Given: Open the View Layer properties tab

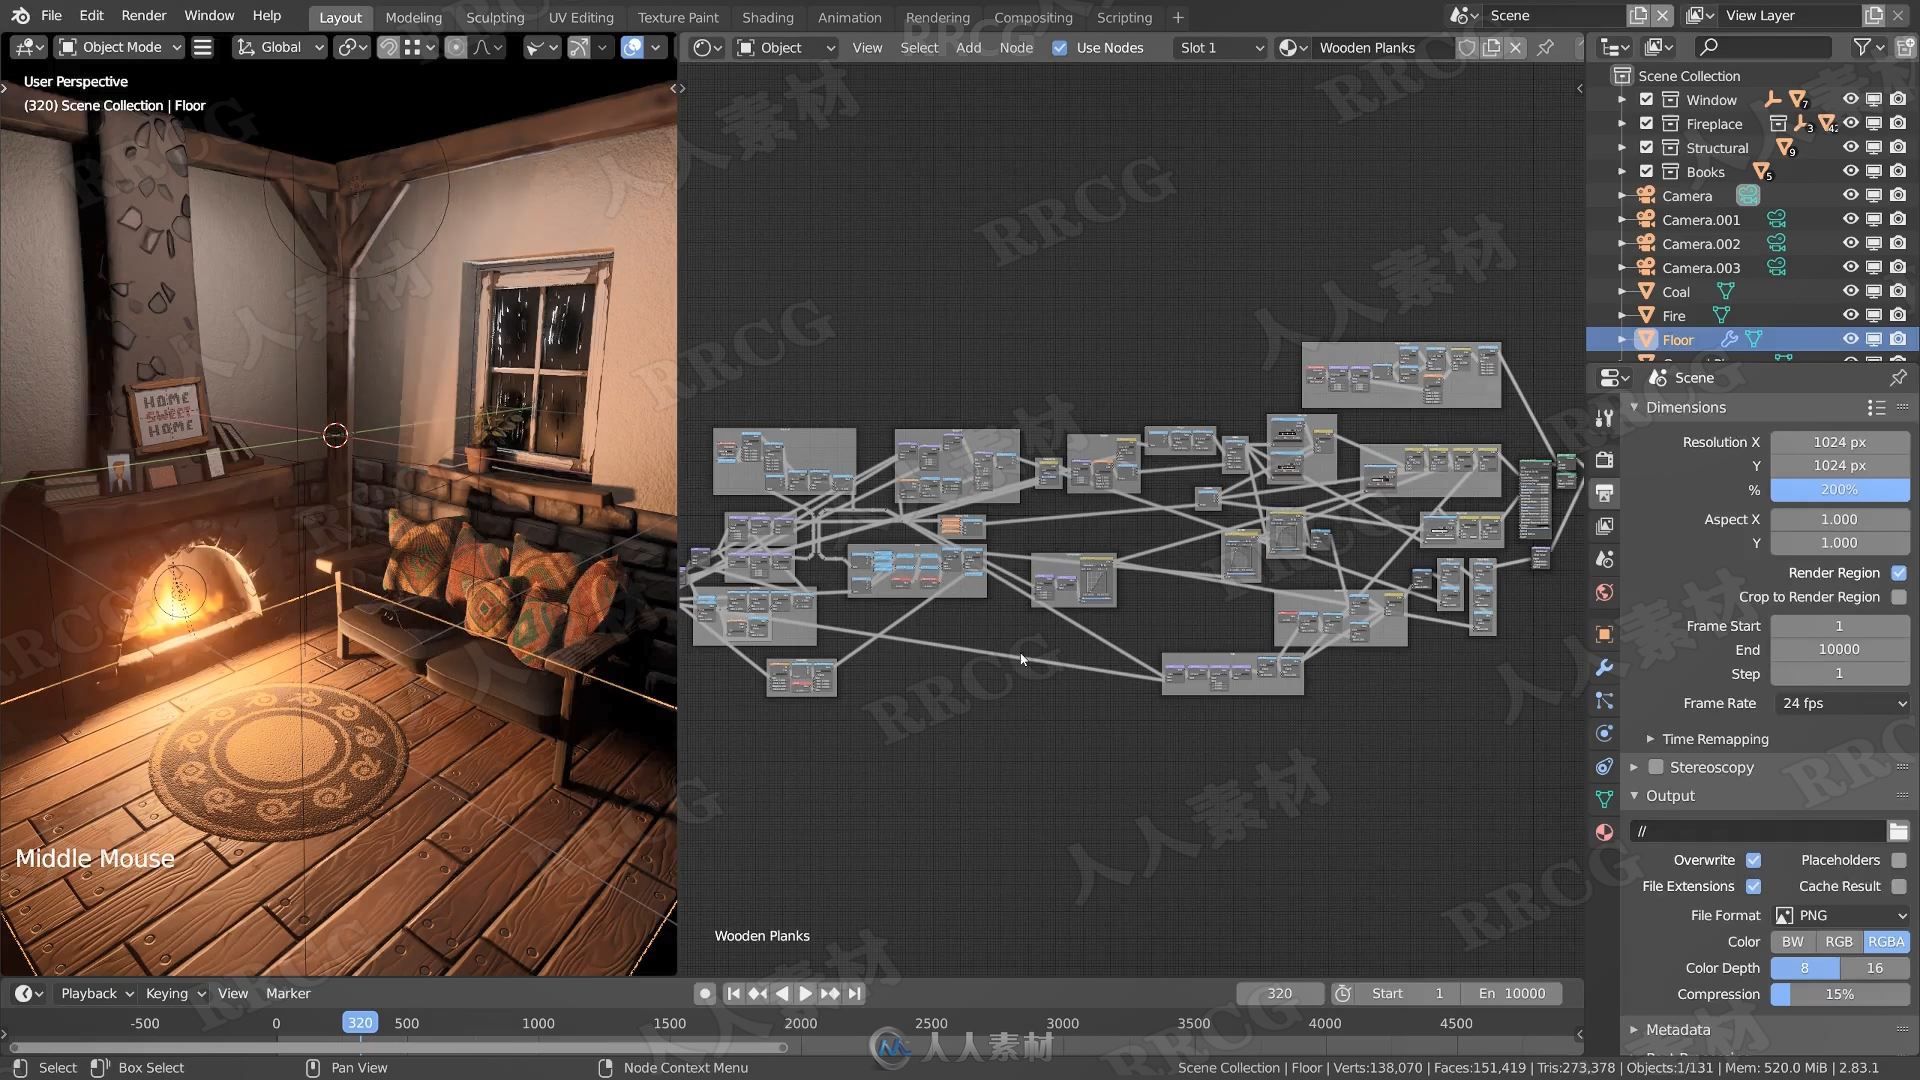Looking at the screenshot, I should pyautogui.click(x=1604, y=526).
